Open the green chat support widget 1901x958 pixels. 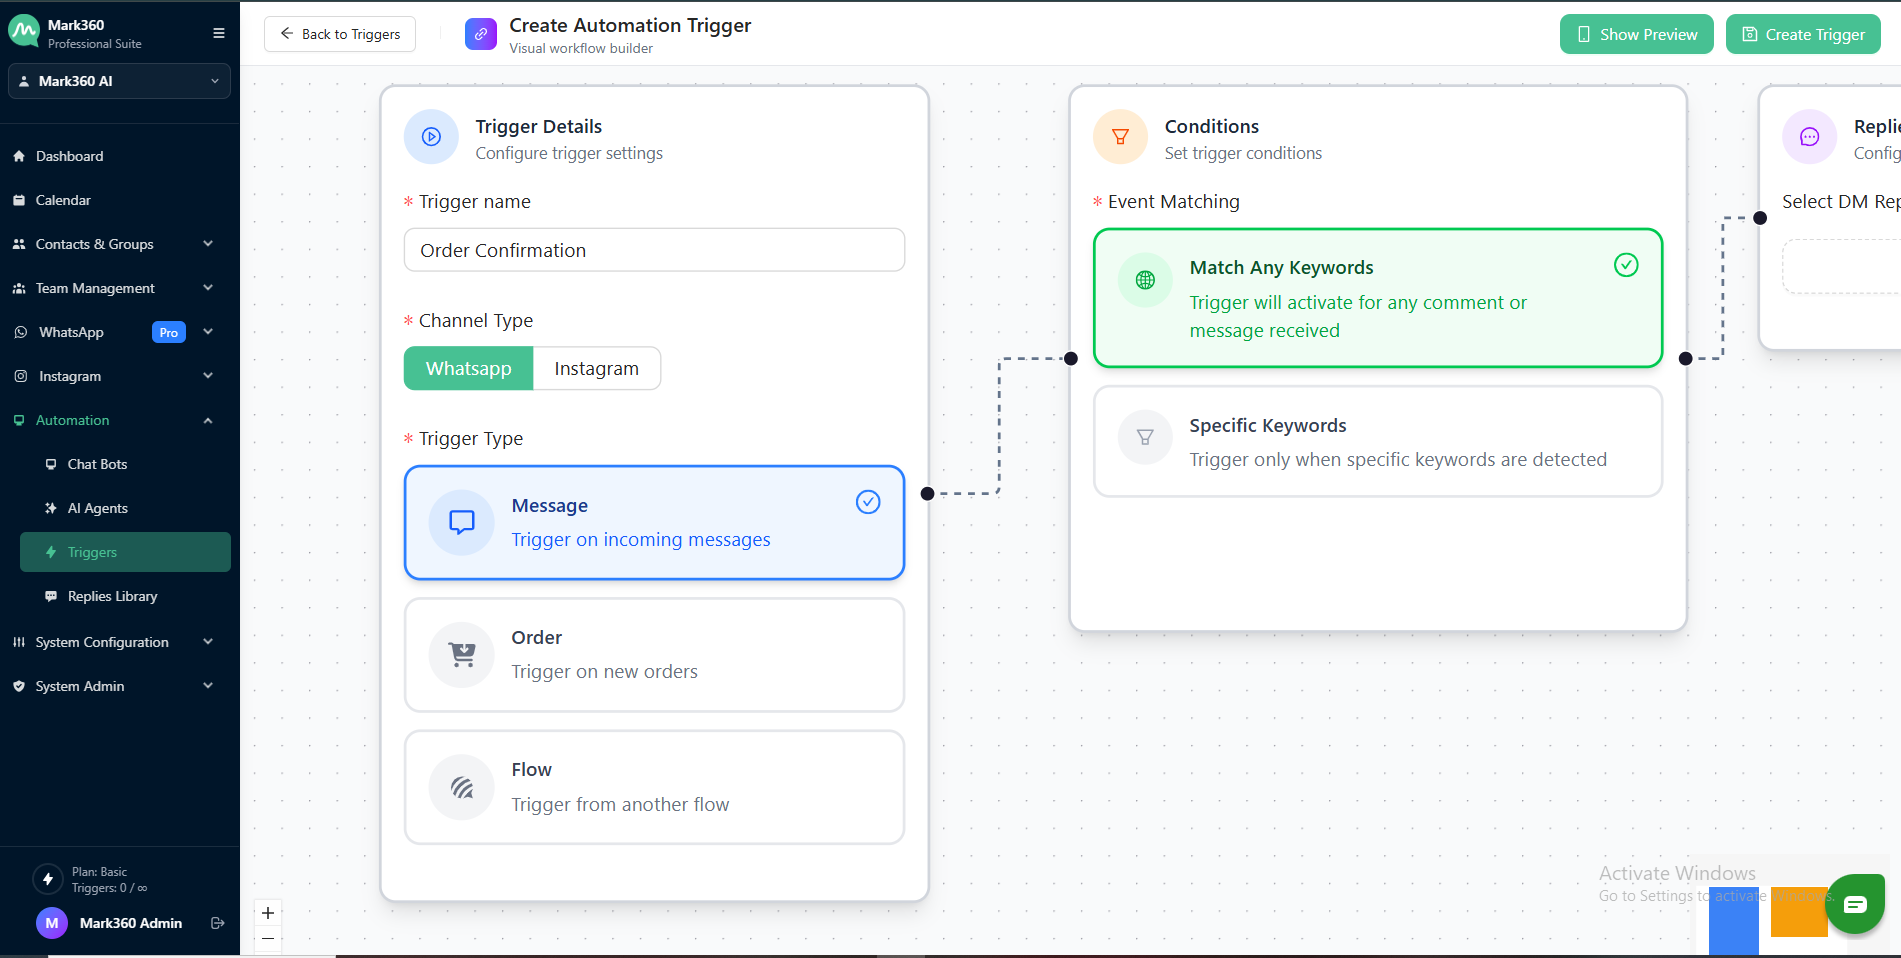click(x=1854, y=904)
